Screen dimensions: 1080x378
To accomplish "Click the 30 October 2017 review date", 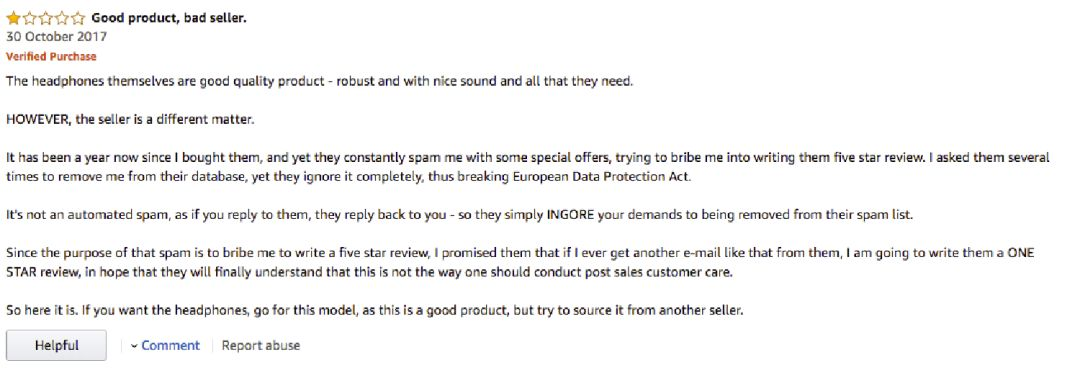I will click(x=56, y=36).
